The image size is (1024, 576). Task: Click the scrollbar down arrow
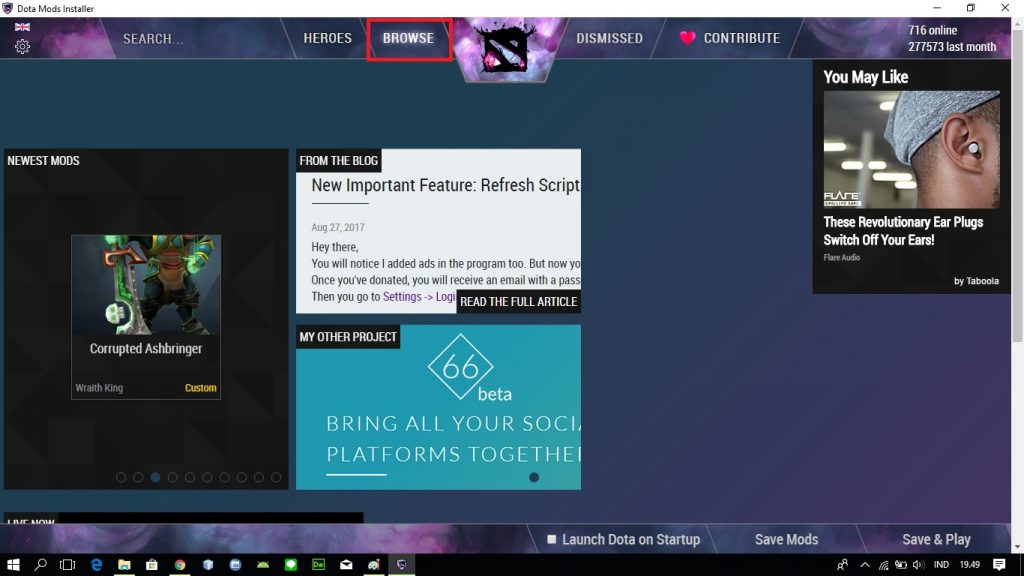point(1017,547)
